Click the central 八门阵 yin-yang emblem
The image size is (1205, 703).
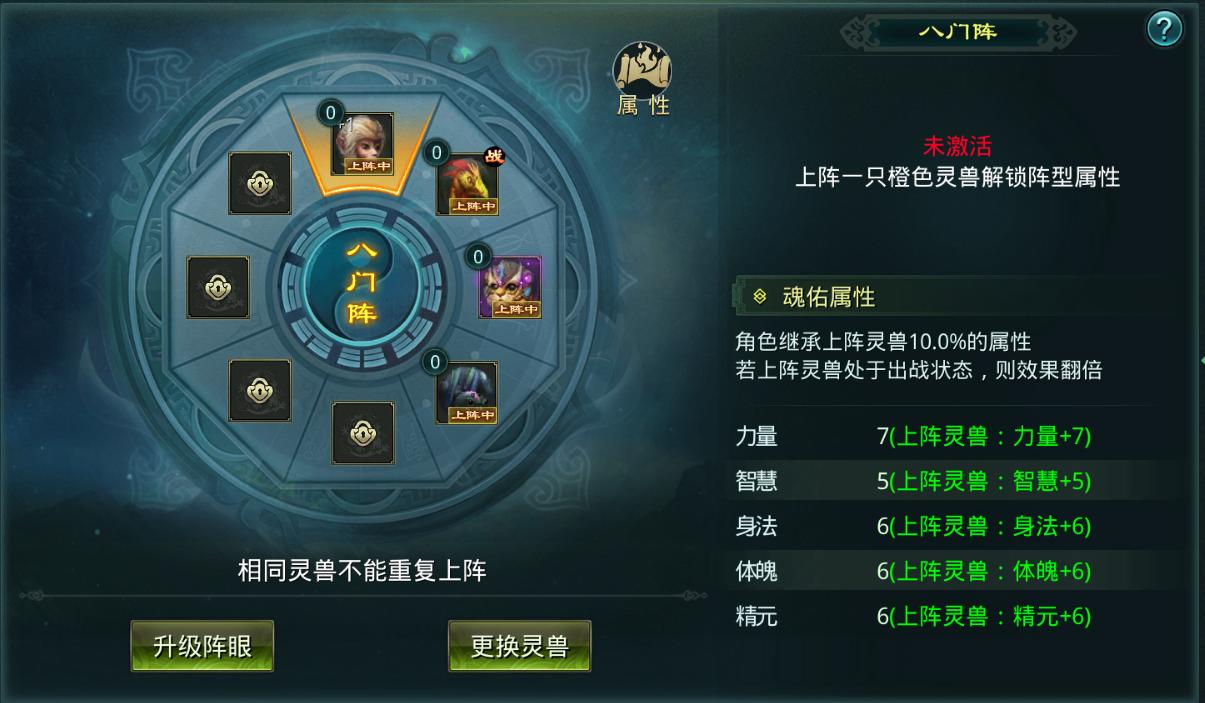pos(362,284)
